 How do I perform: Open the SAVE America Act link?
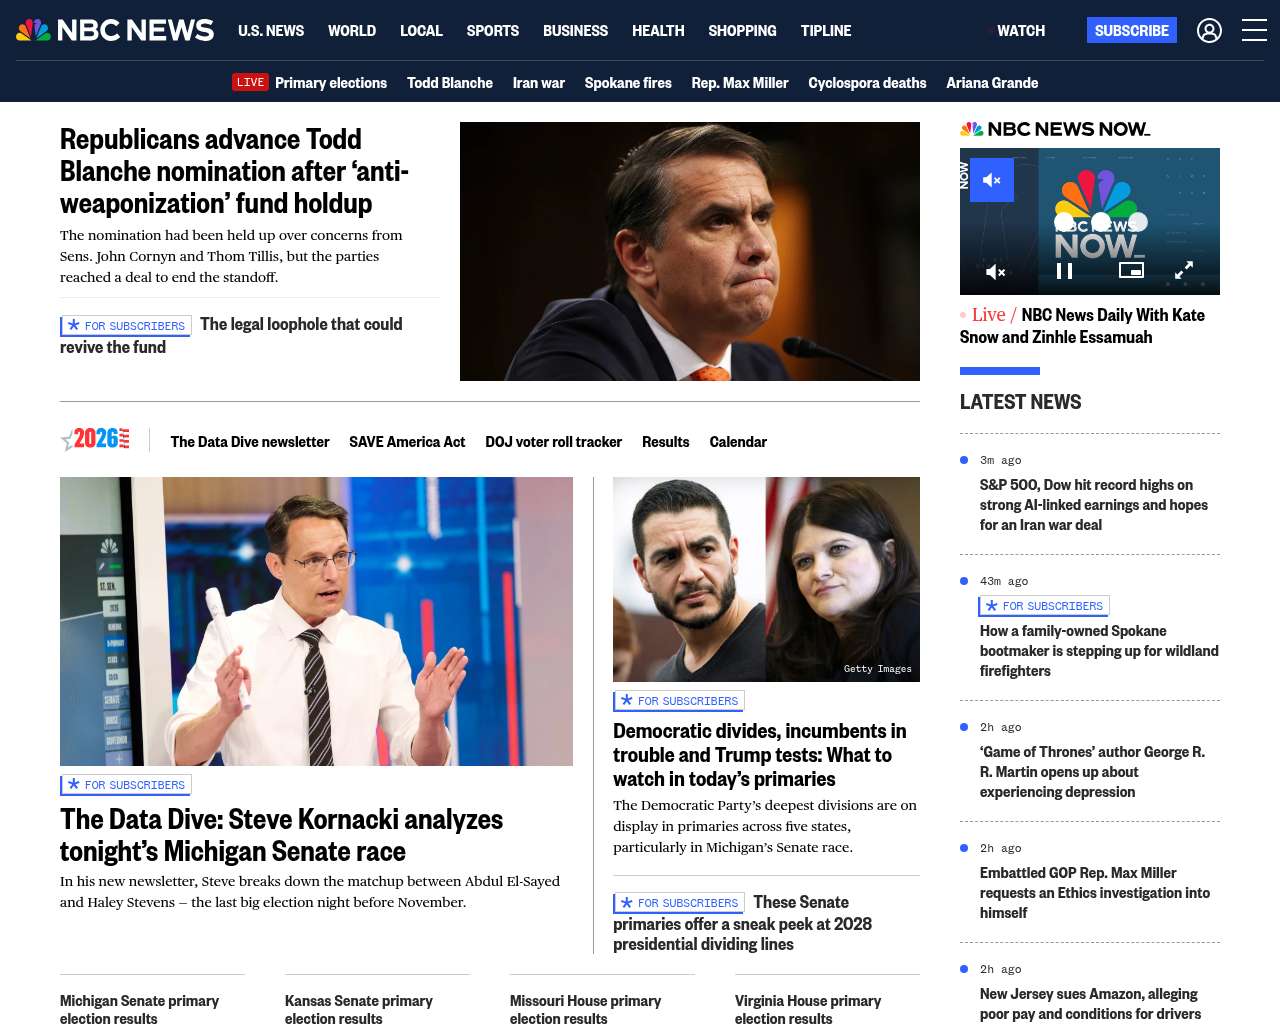tap(407, 442)
